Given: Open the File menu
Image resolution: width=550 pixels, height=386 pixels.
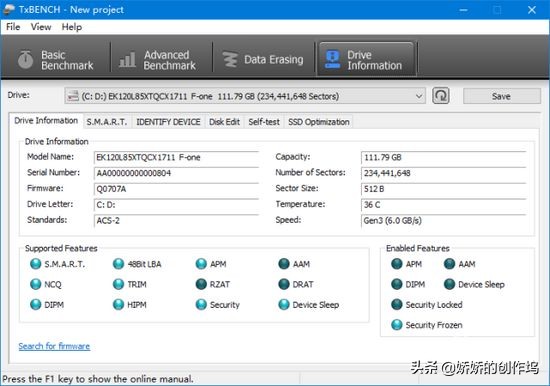Looking at the screenshot, I should [13, 27].
